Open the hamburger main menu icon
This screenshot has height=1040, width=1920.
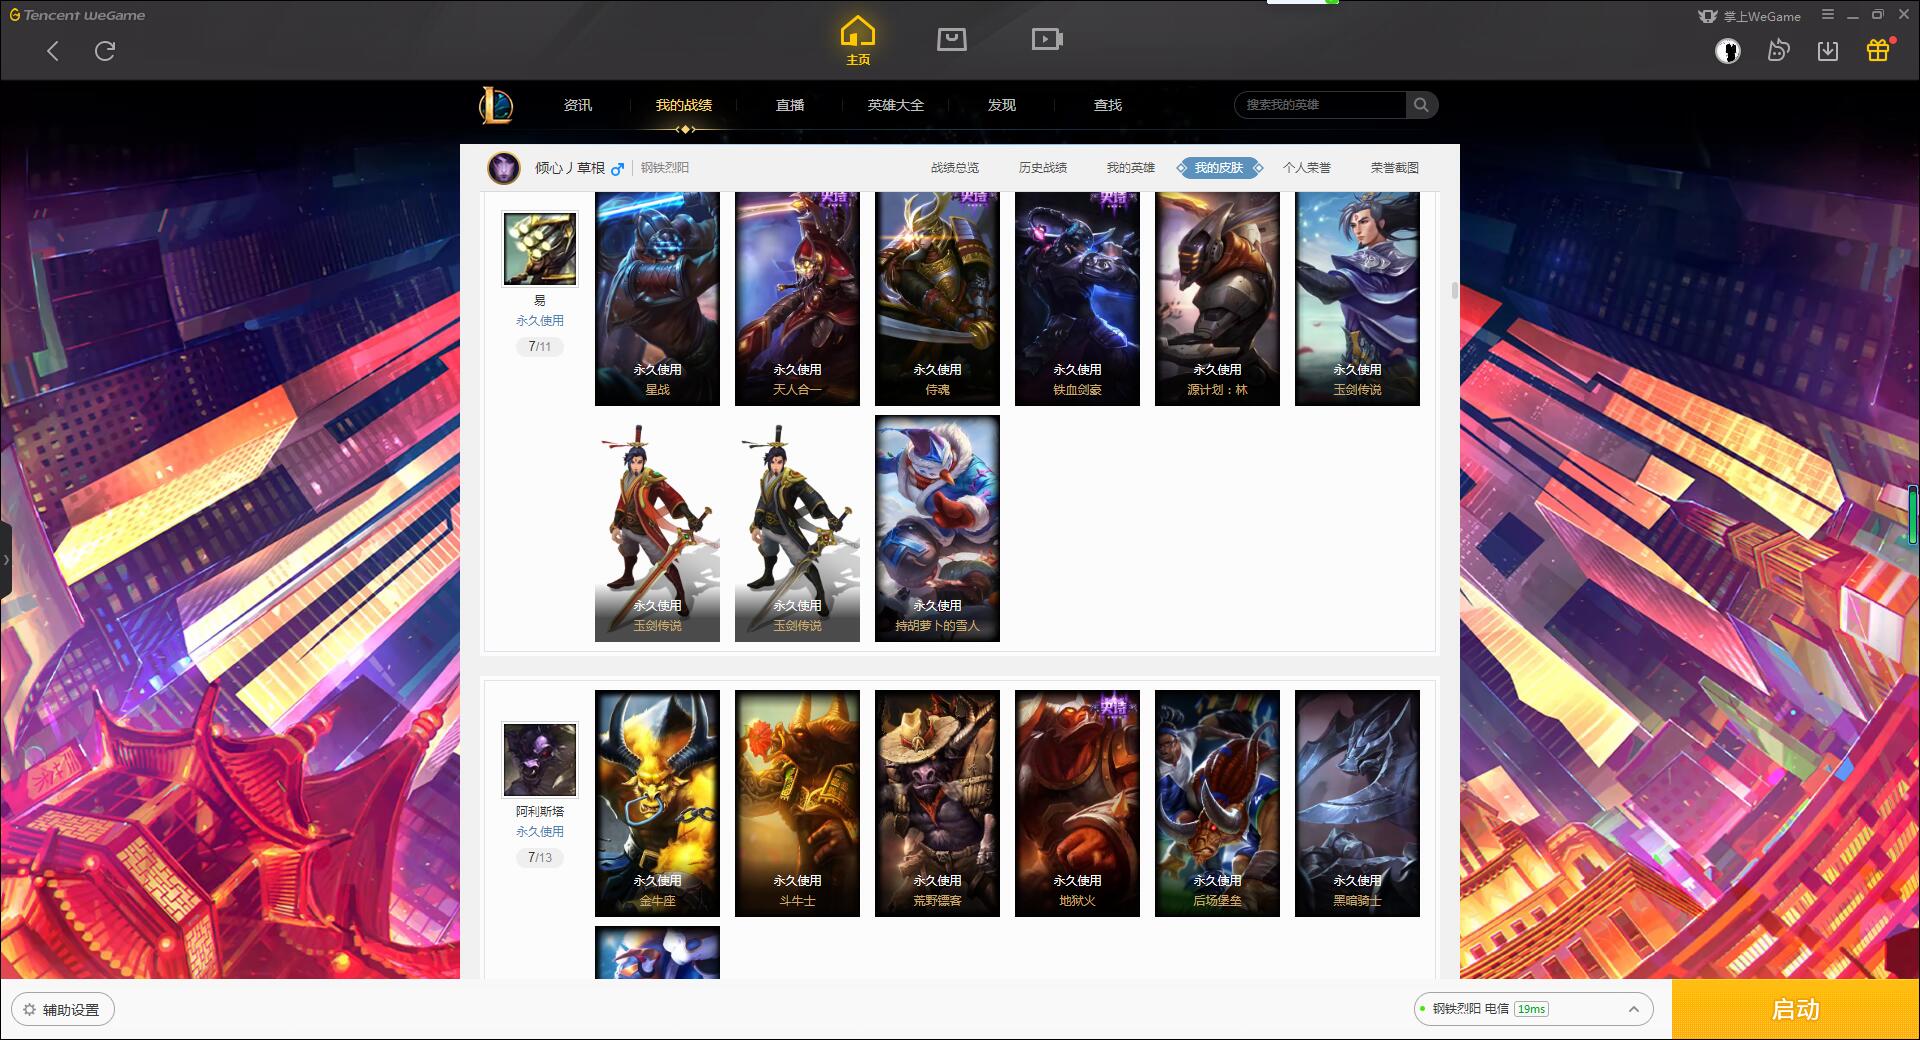tap(1828, 15)
